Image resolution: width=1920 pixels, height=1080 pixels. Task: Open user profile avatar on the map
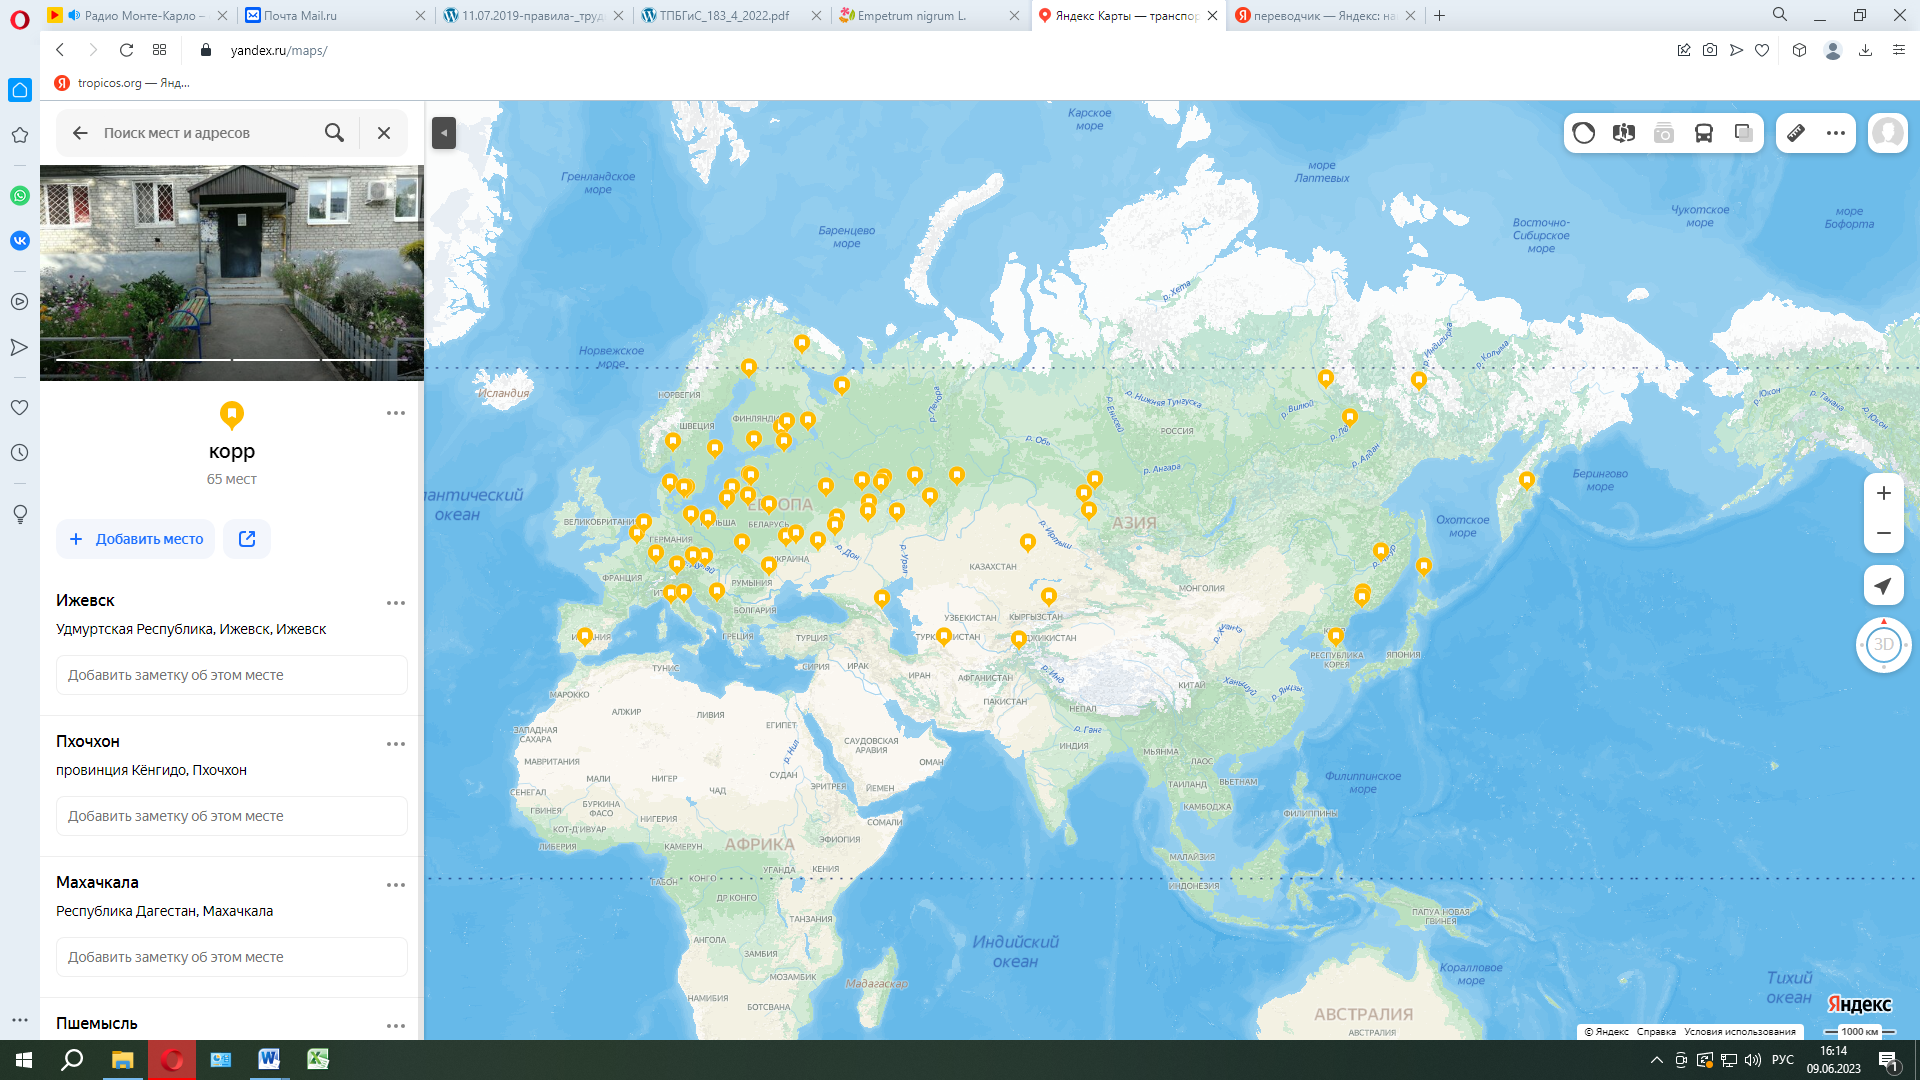1888,133
